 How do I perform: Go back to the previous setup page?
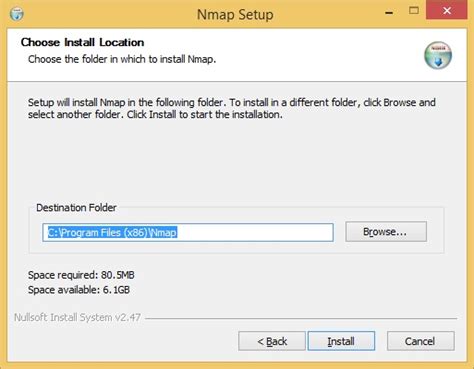pyautogui.click(x=272, y=341)
